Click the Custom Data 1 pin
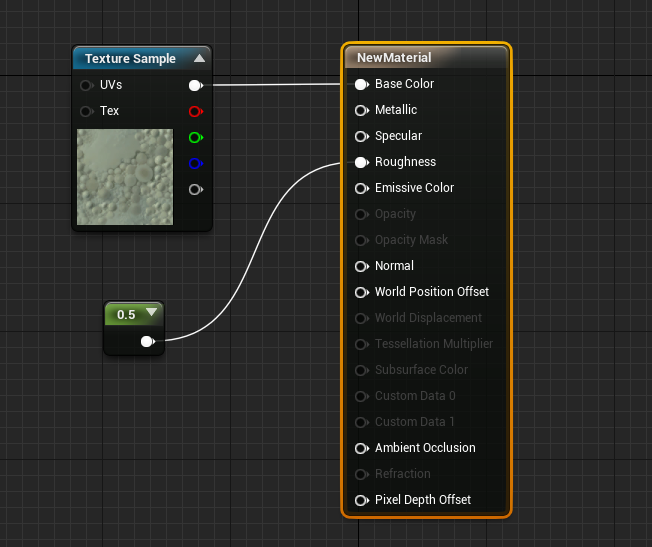Viewport: 652px width, 547px height. 362,422
